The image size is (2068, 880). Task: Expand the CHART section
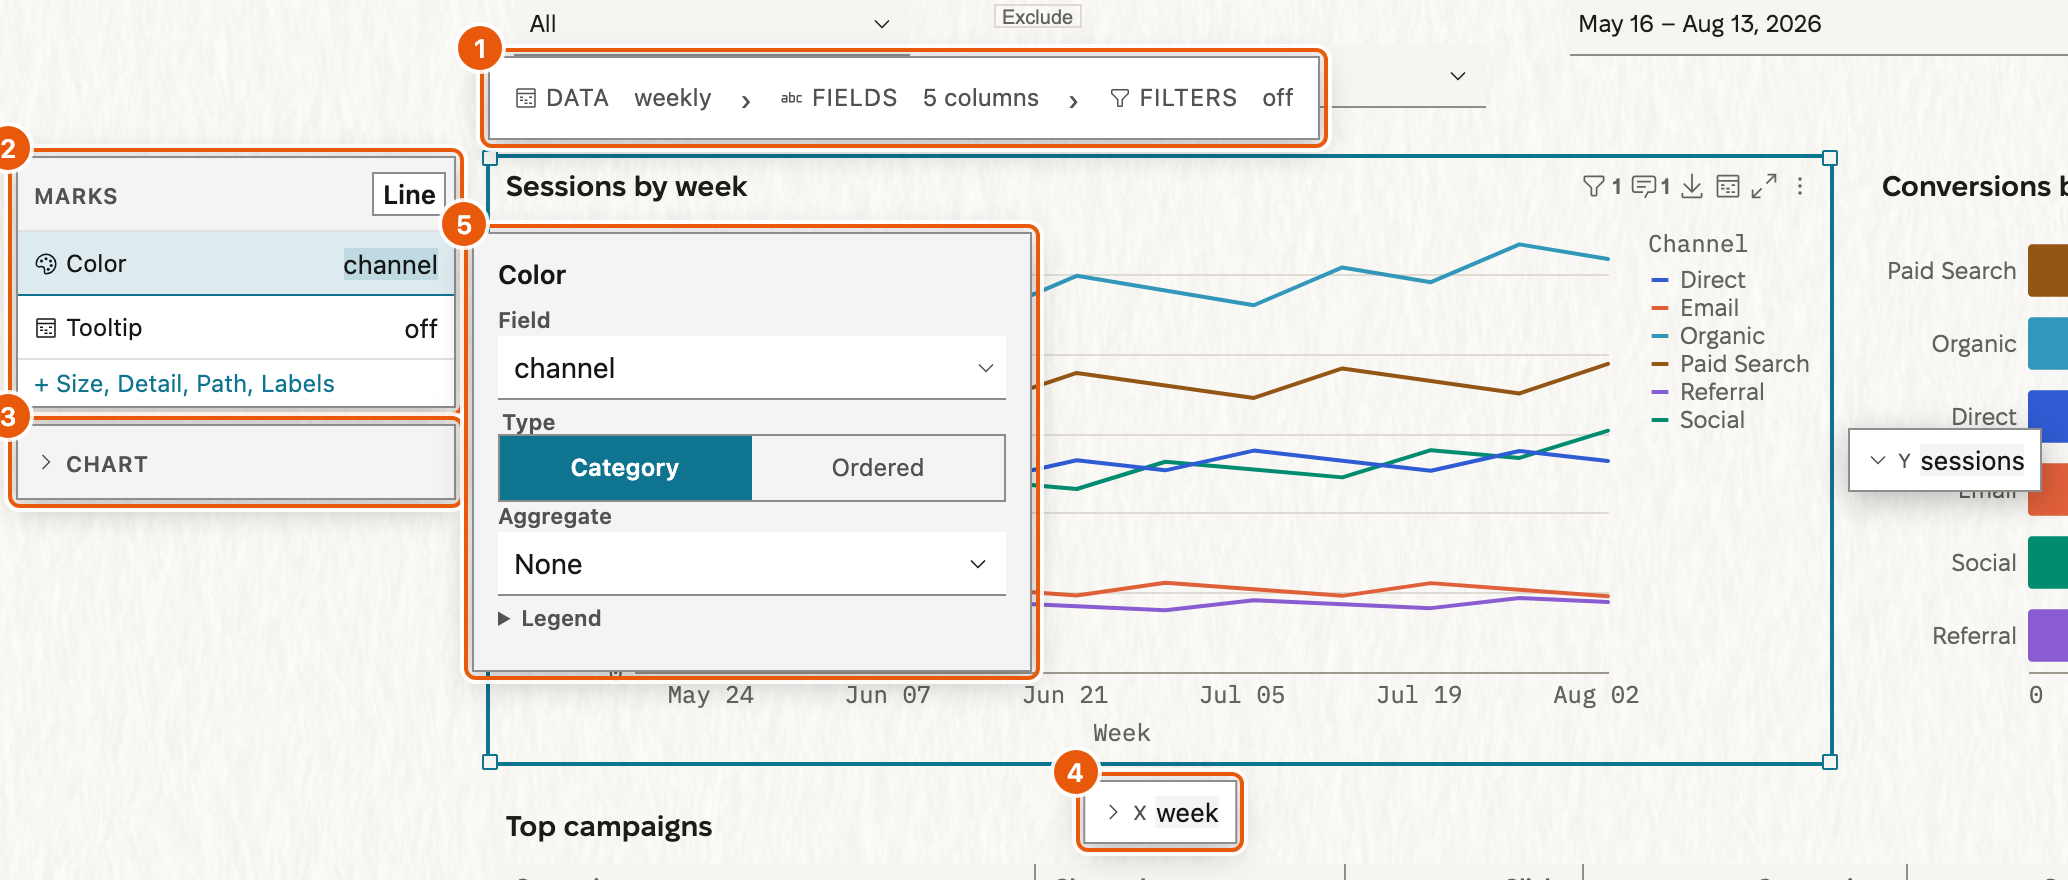(x=236, y=464)
